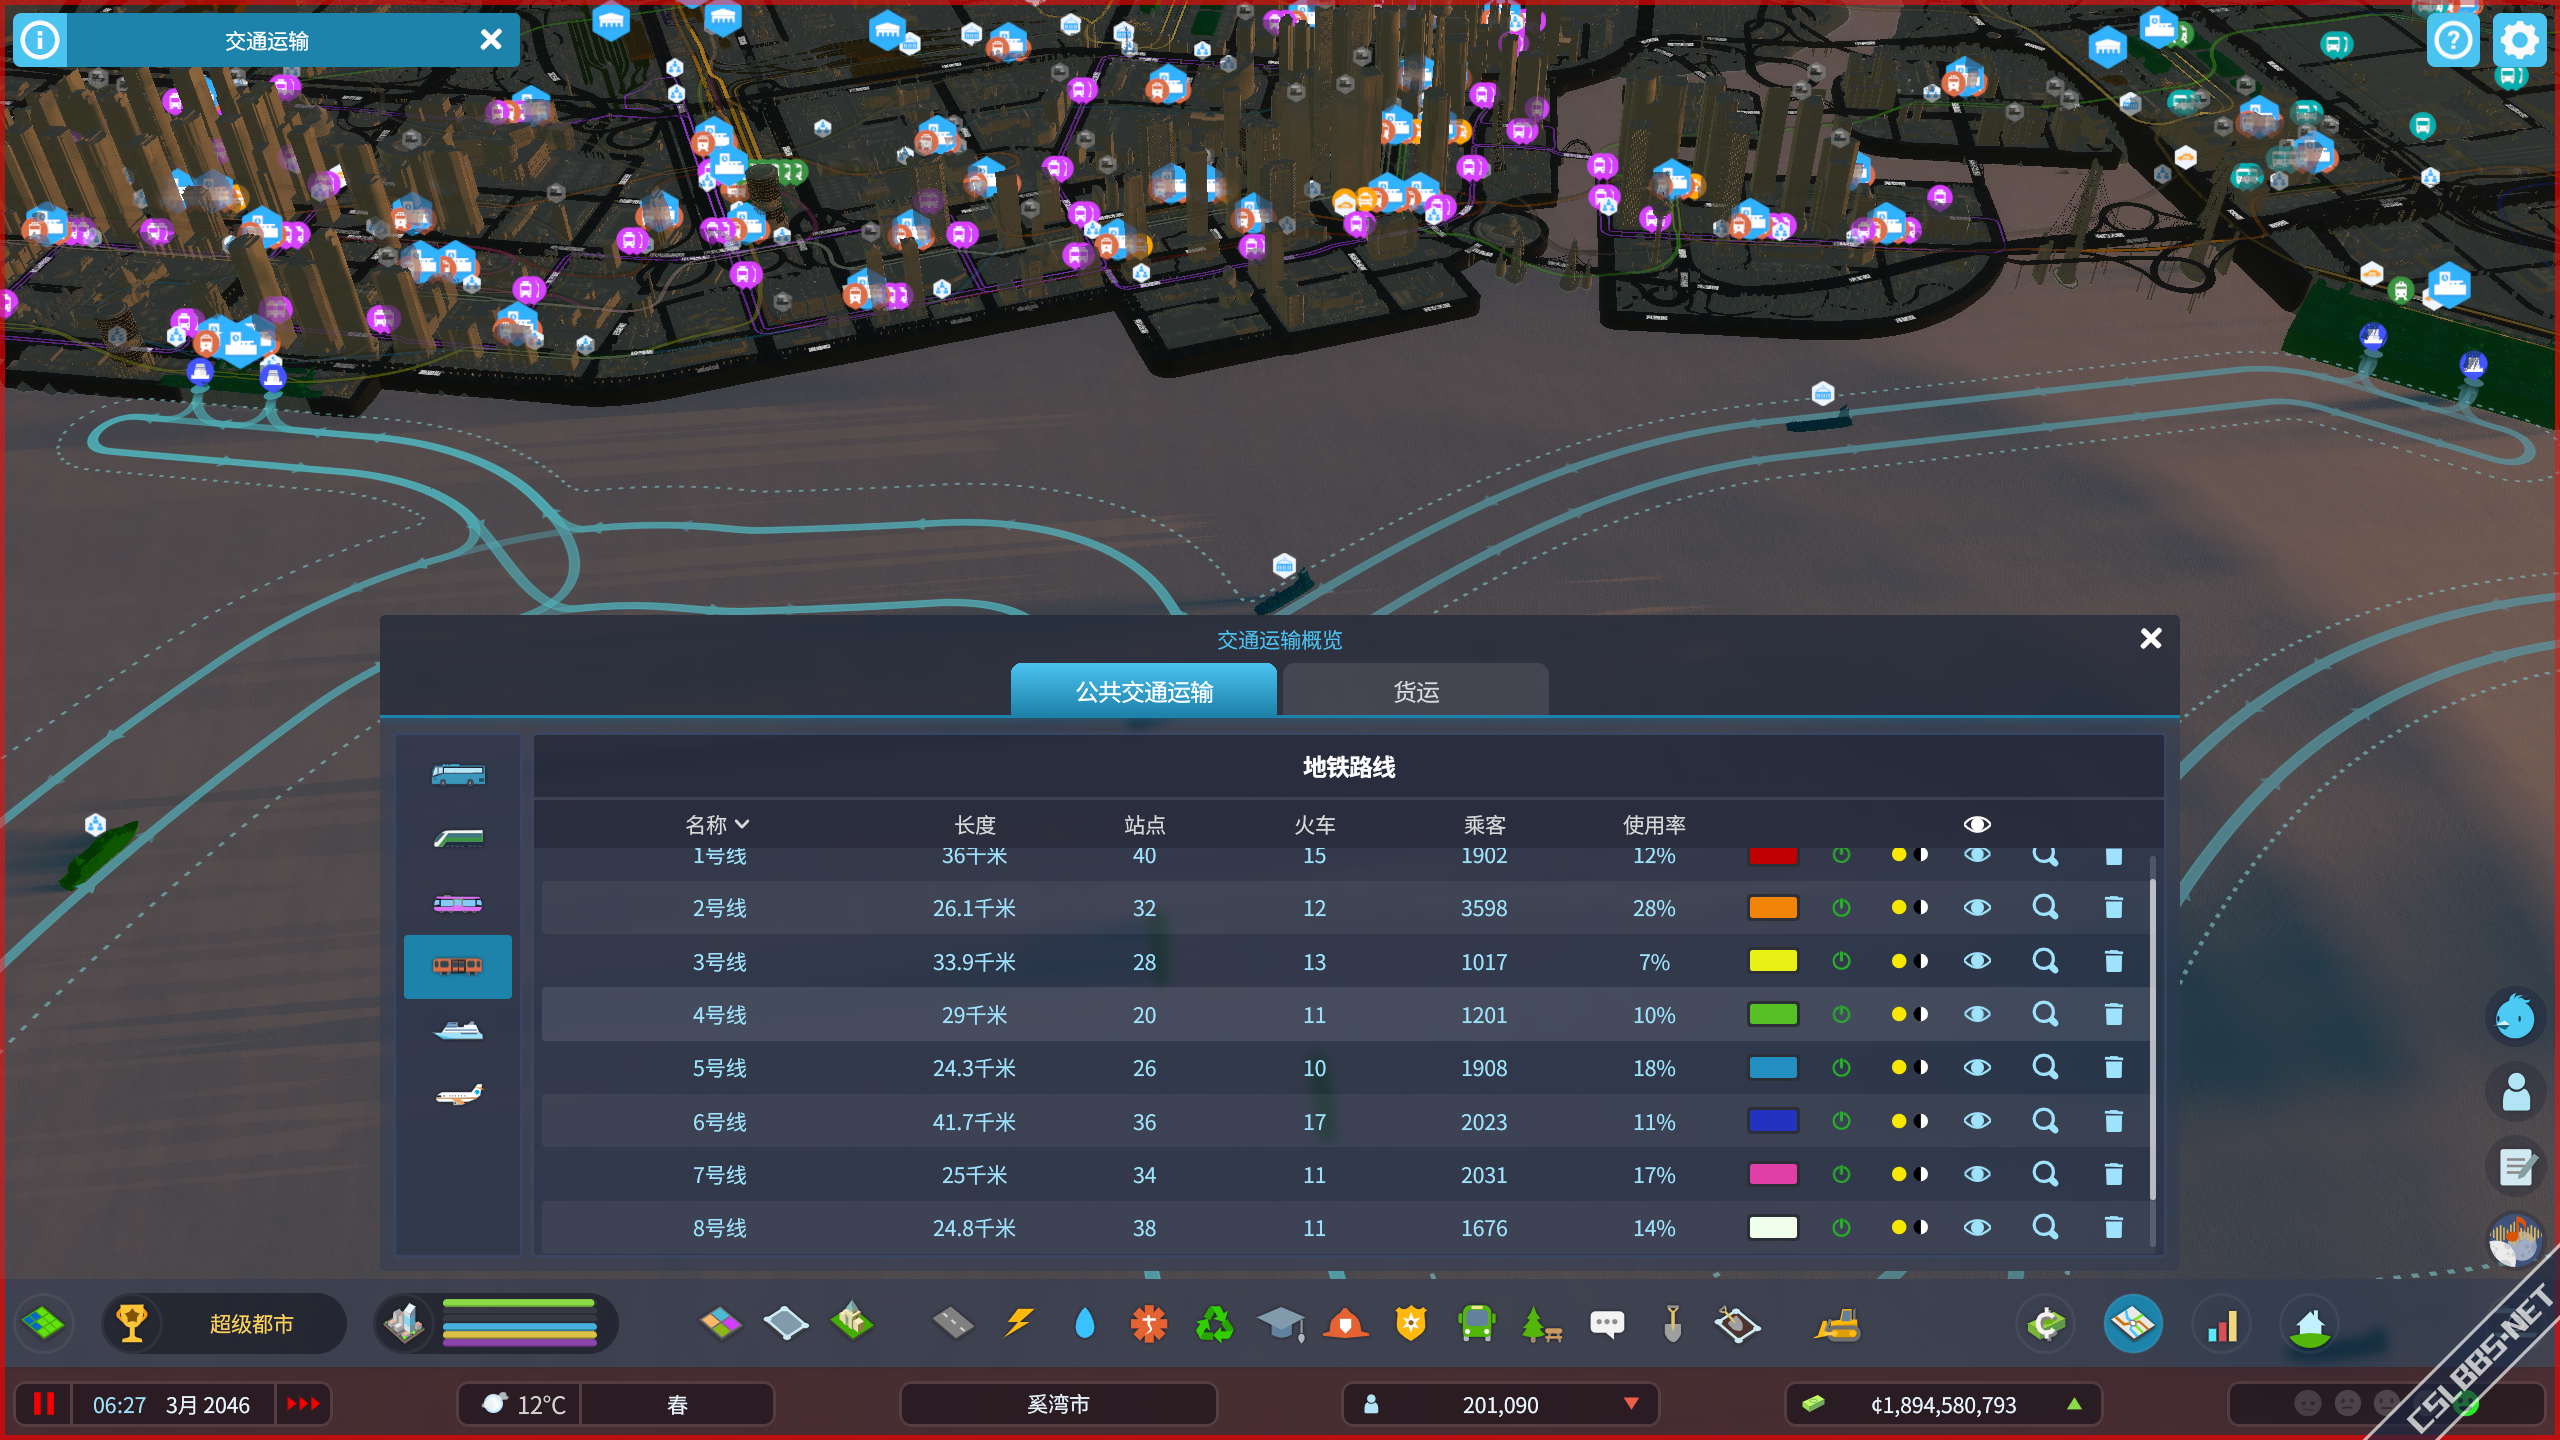The width and height of the screenshot is (2560, 1440).
Task: Change the orange color of 2号线
Action: (1773, 908)
